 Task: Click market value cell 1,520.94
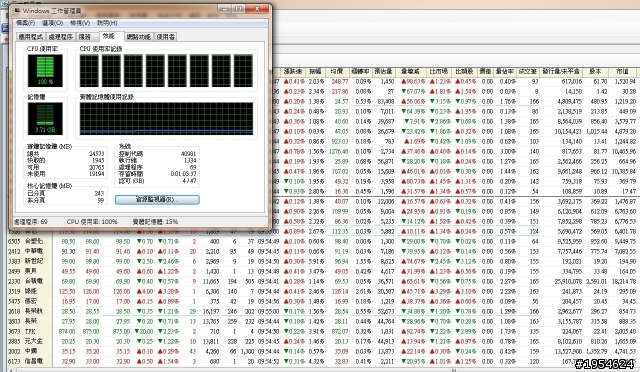(x=624, y=82)
